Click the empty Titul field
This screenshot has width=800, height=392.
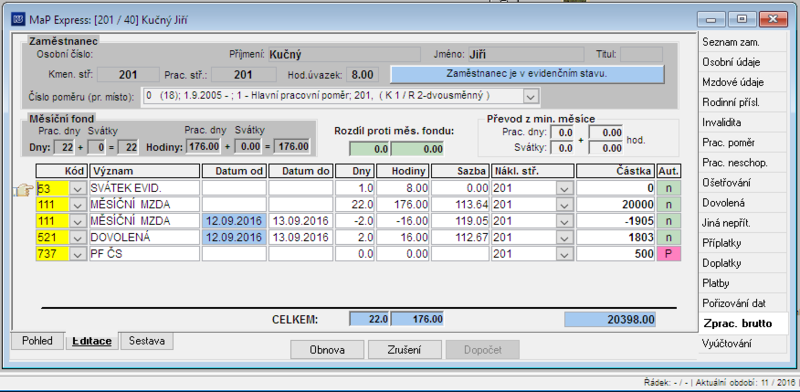[641, 55]
